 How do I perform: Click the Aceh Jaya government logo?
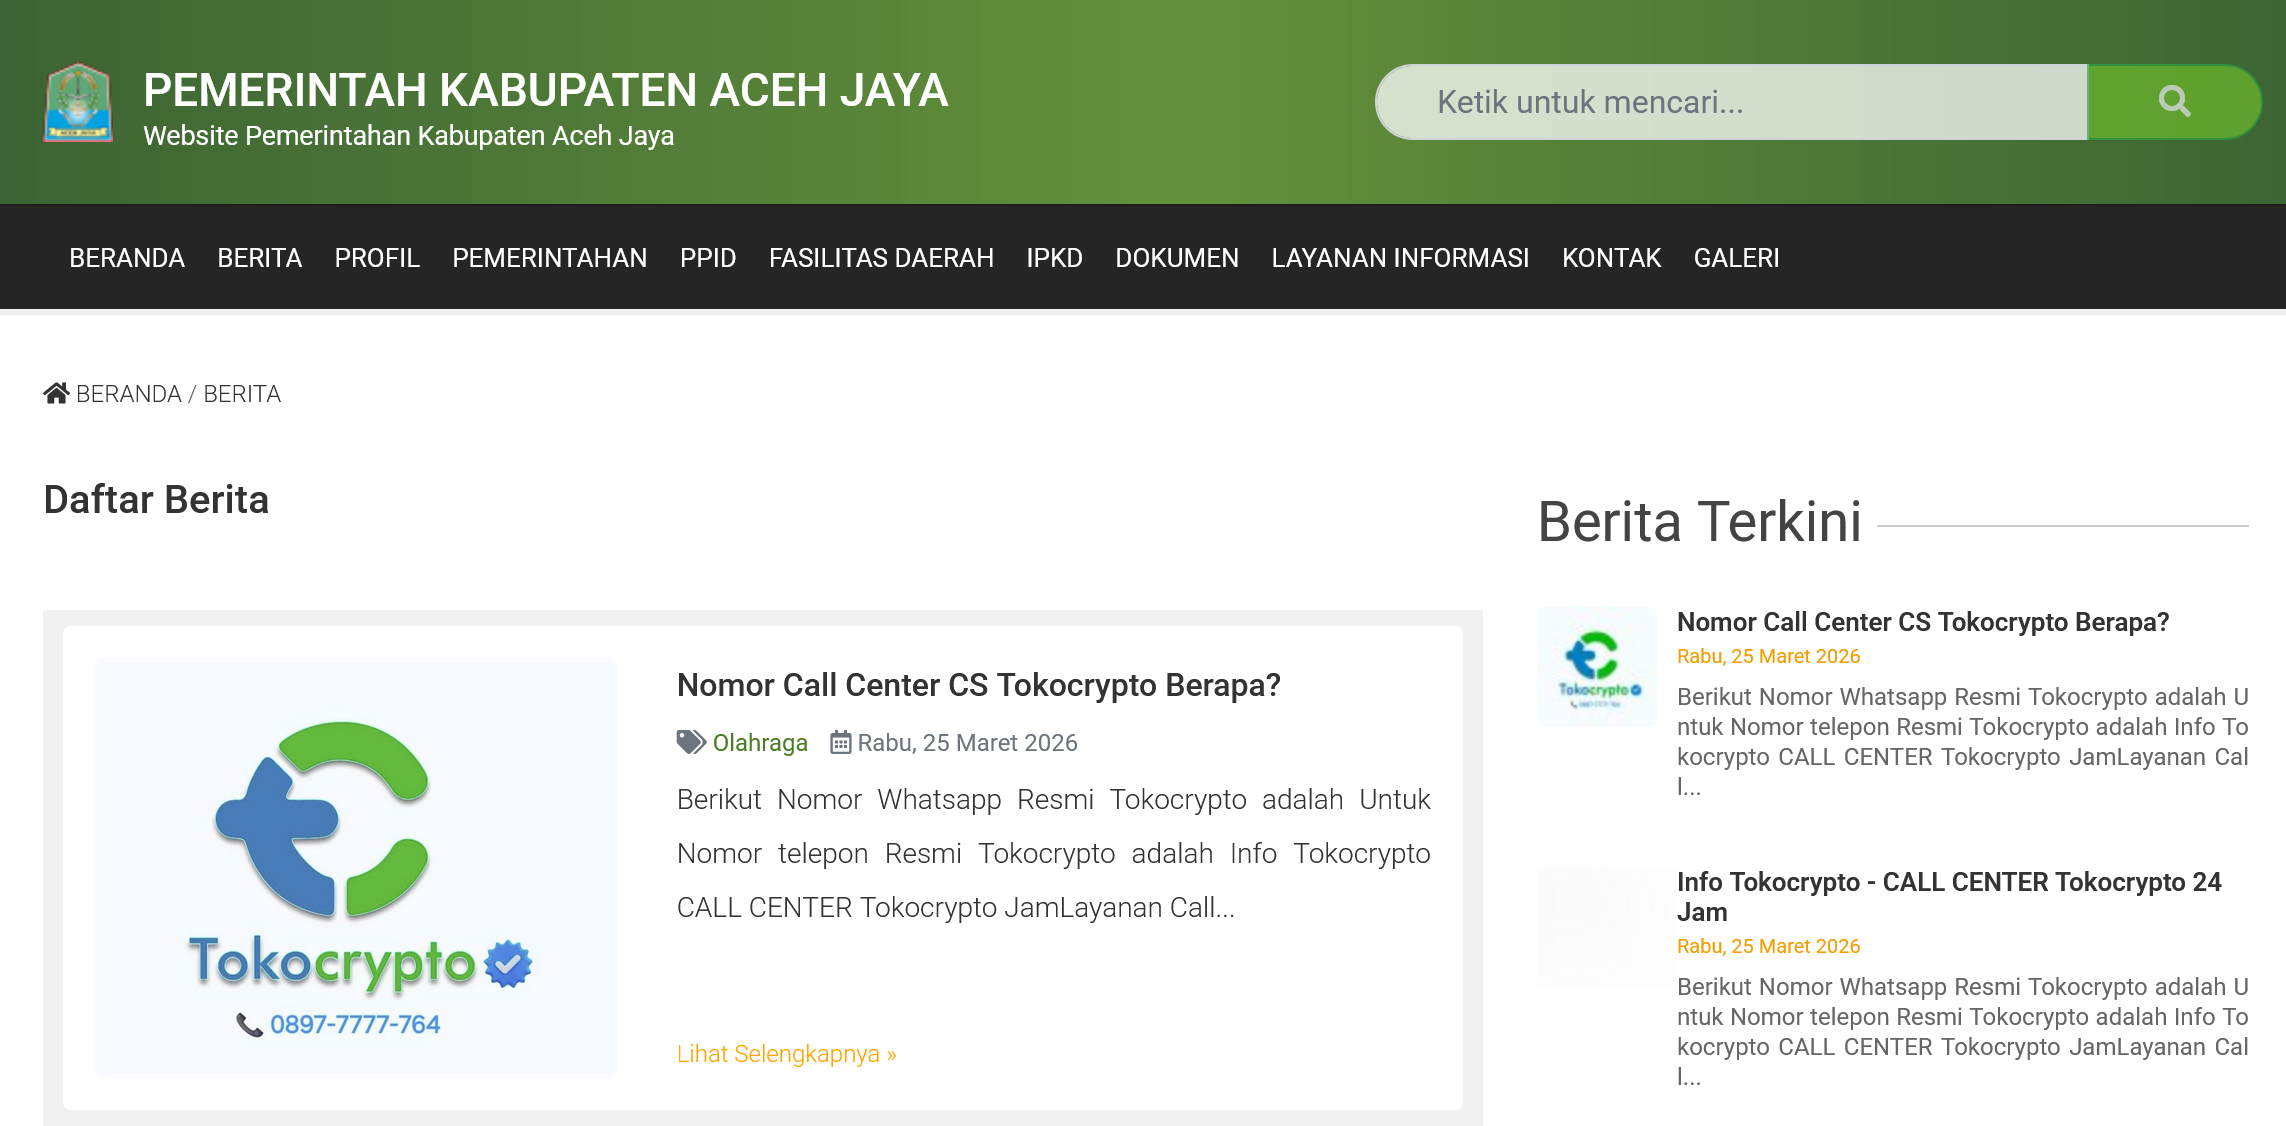(x=78, y=102)
